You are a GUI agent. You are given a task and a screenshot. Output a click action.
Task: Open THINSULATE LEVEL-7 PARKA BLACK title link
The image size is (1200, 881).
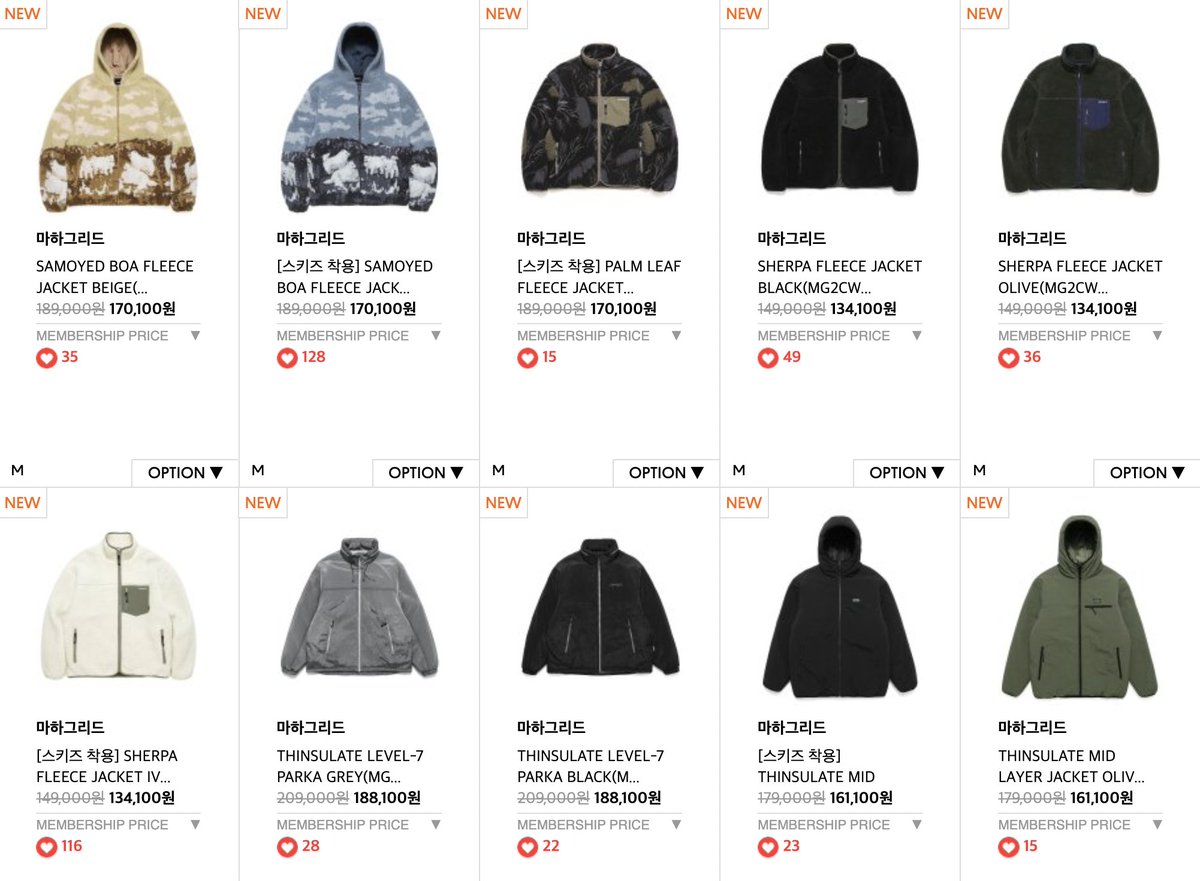click(591, 766)
